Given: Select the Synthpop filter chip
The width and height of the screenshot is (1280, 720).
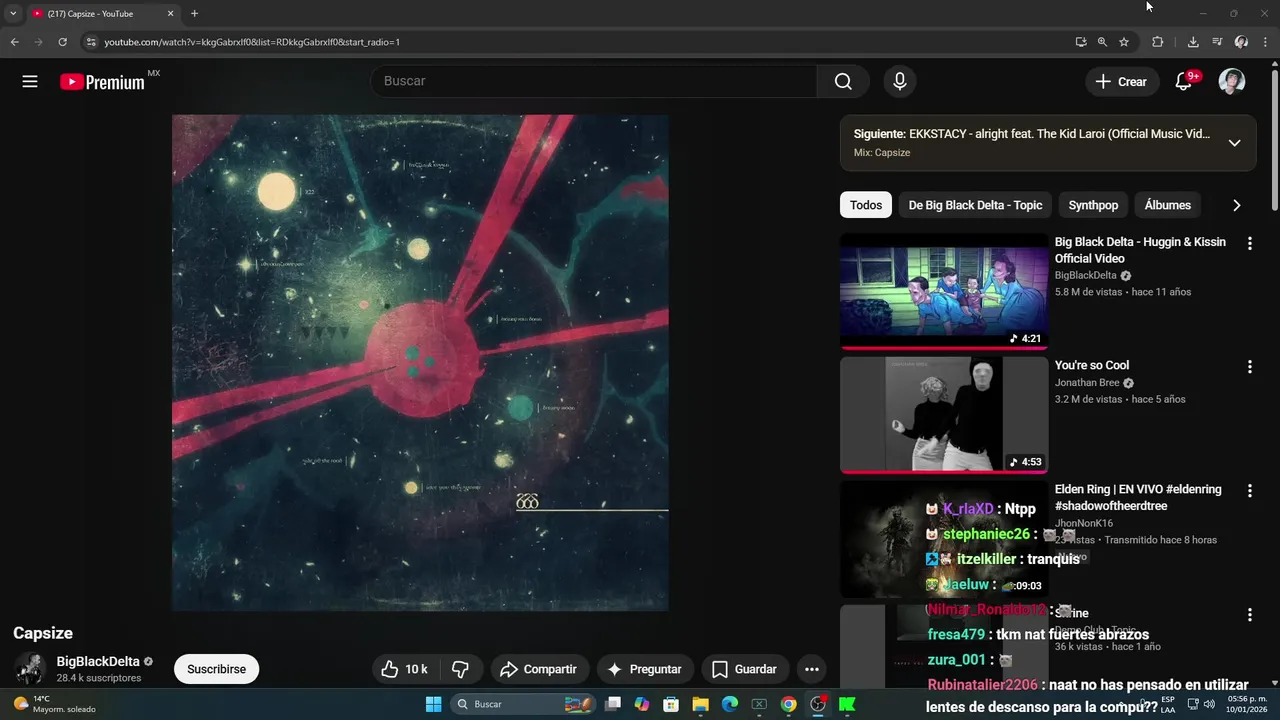Looking at the screenshot, I should tap(1093, 205).
